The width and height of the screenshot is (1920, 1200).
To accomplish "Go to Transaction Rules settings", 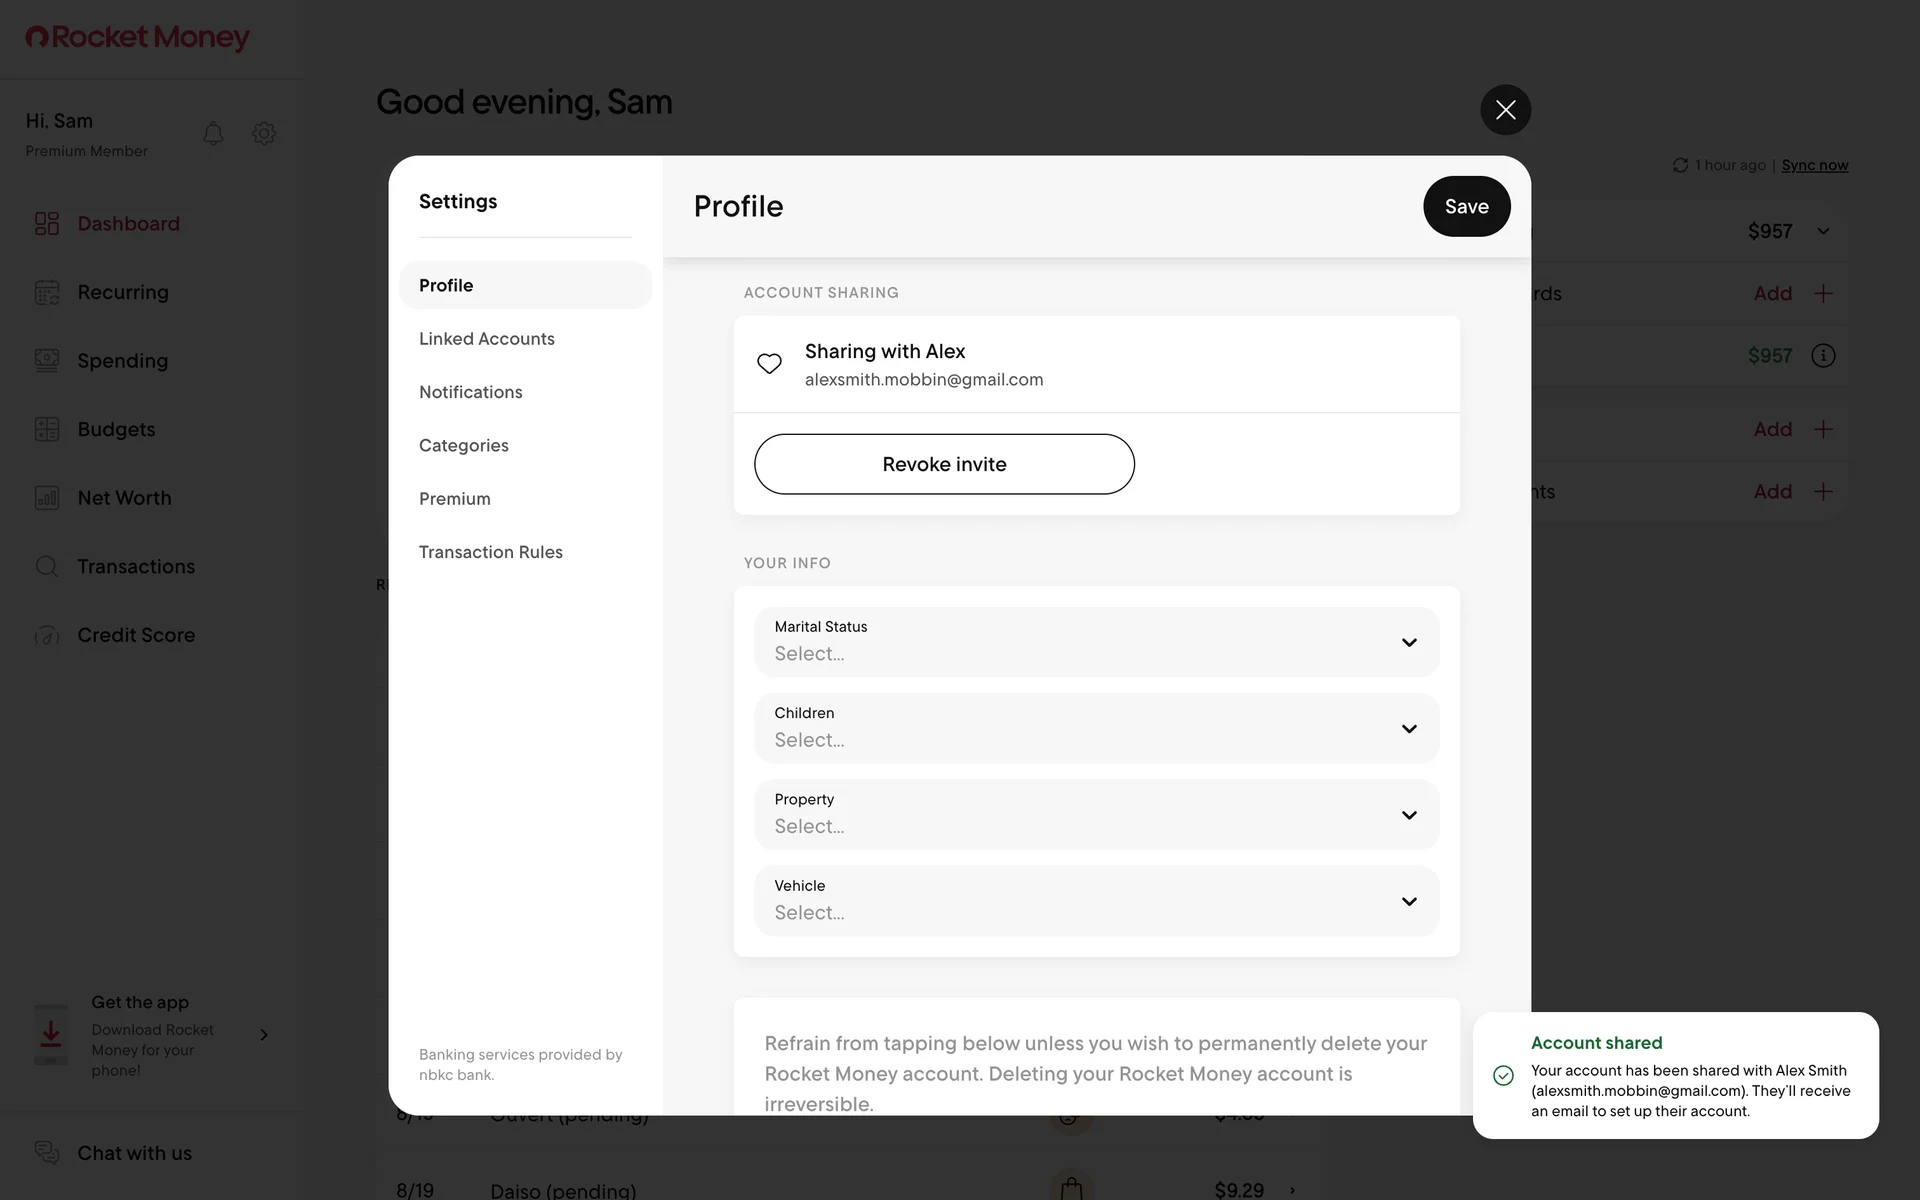I will pos(491,552).
